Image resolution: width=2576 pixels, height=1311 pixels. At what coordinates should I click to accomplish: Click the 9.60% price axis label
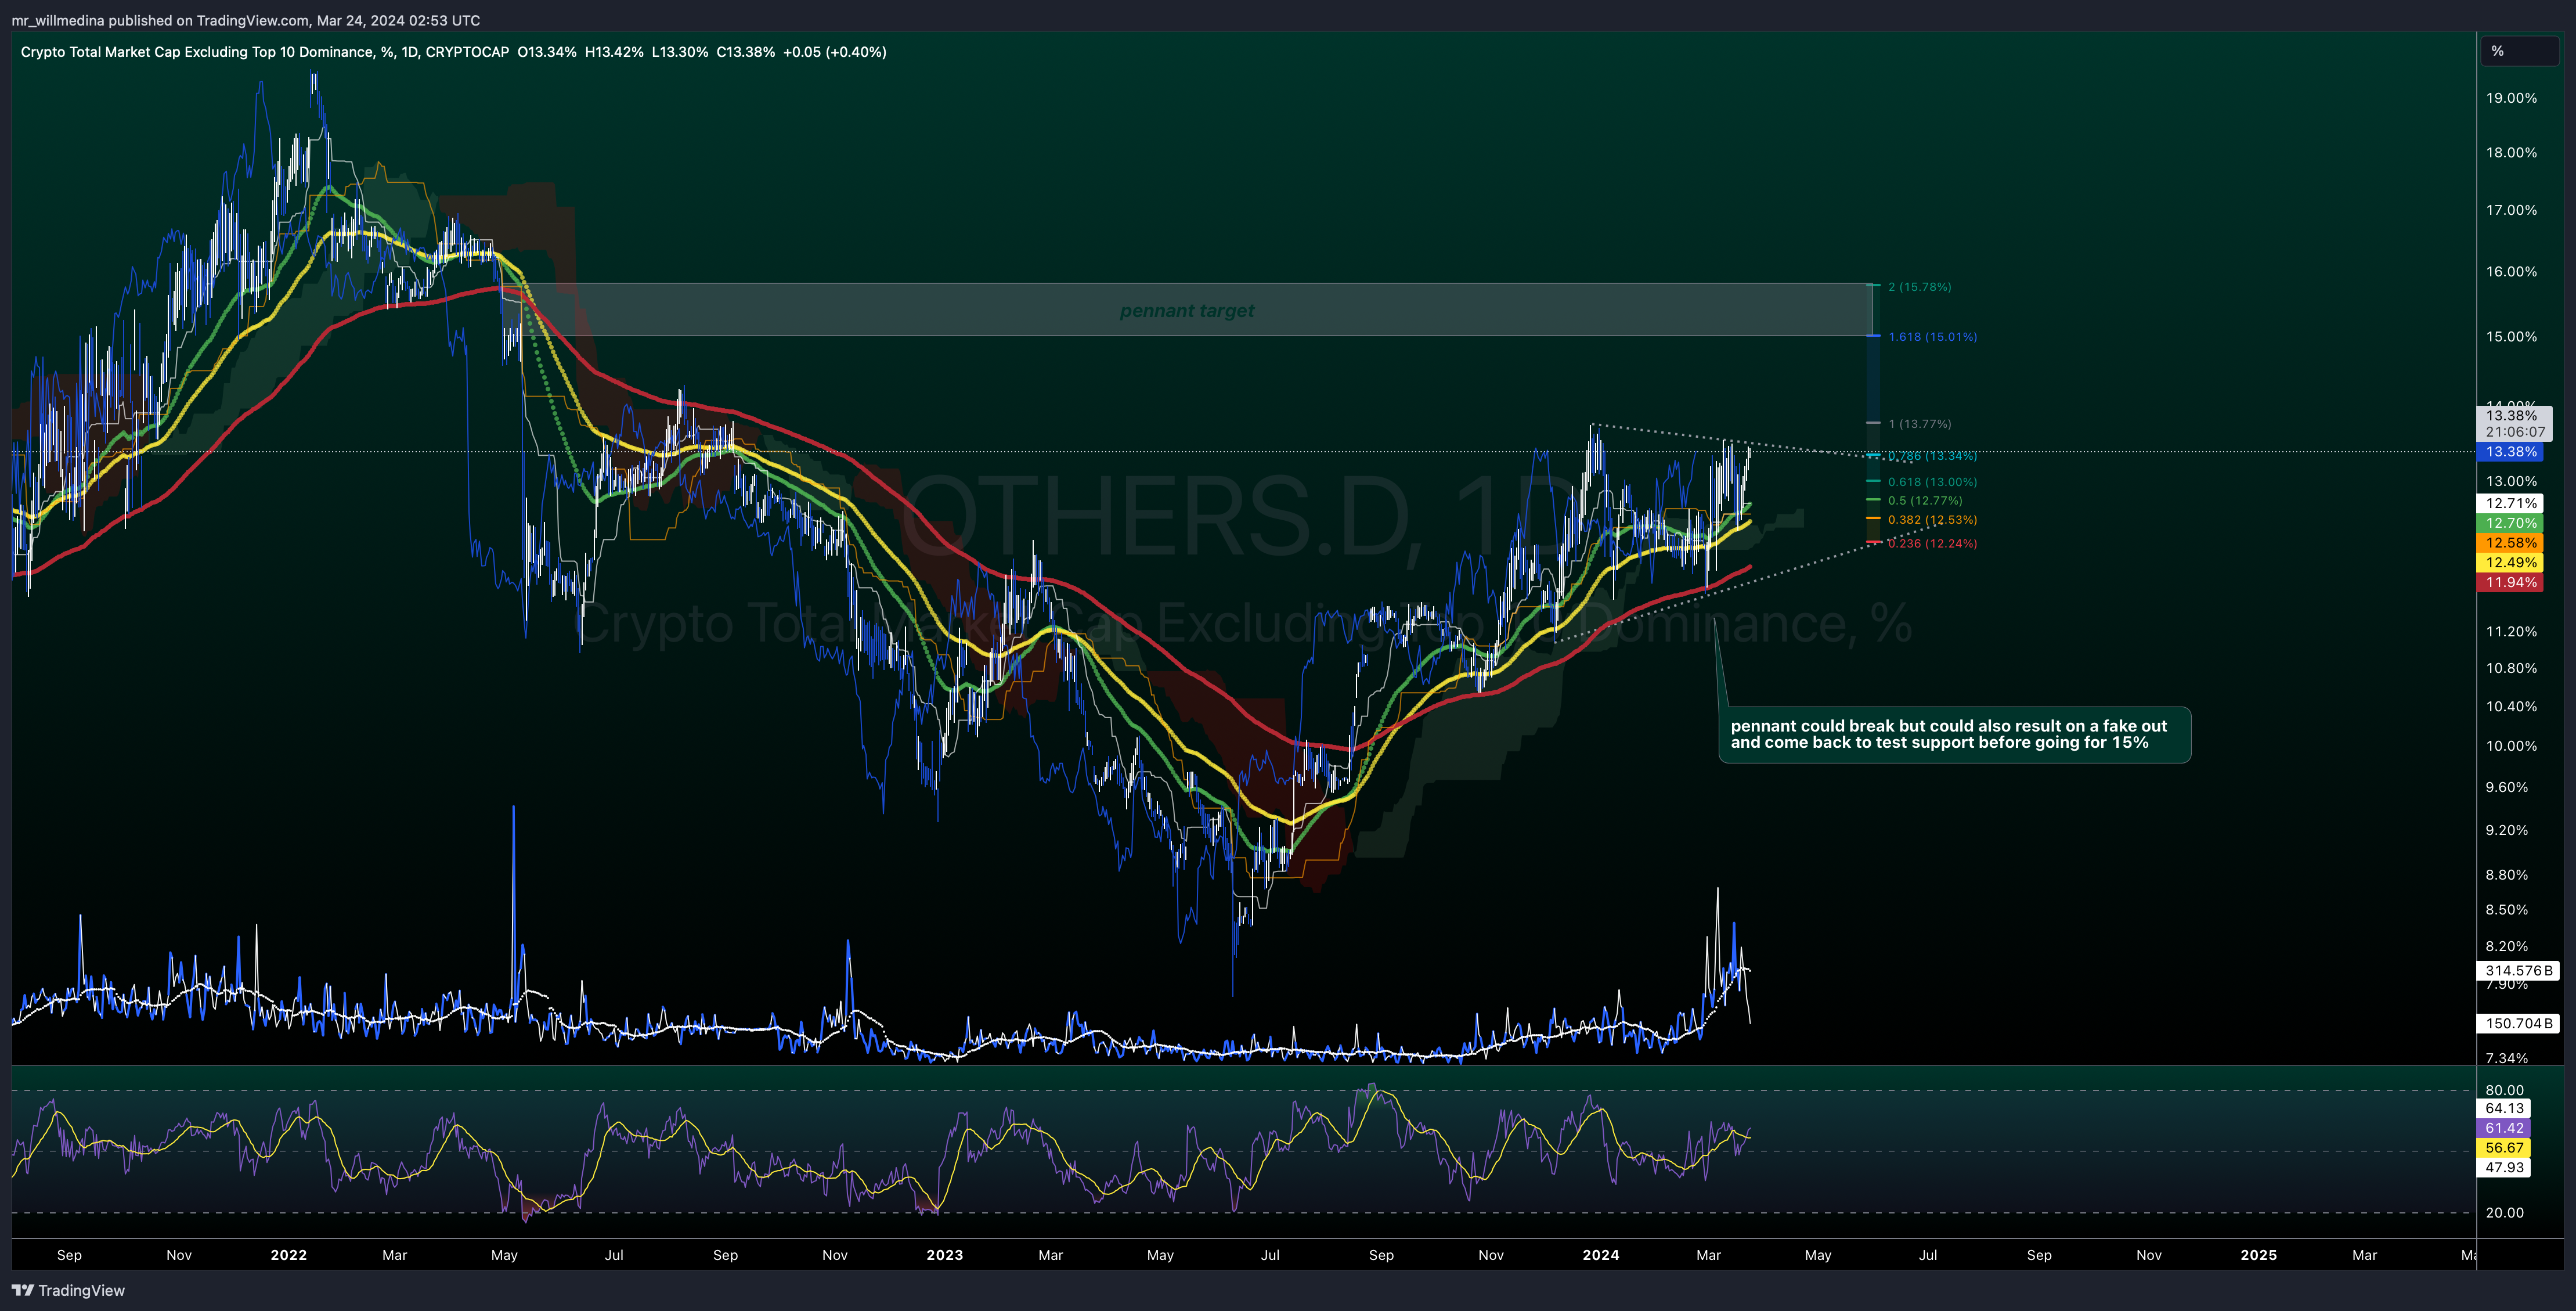click(2506, 788)
